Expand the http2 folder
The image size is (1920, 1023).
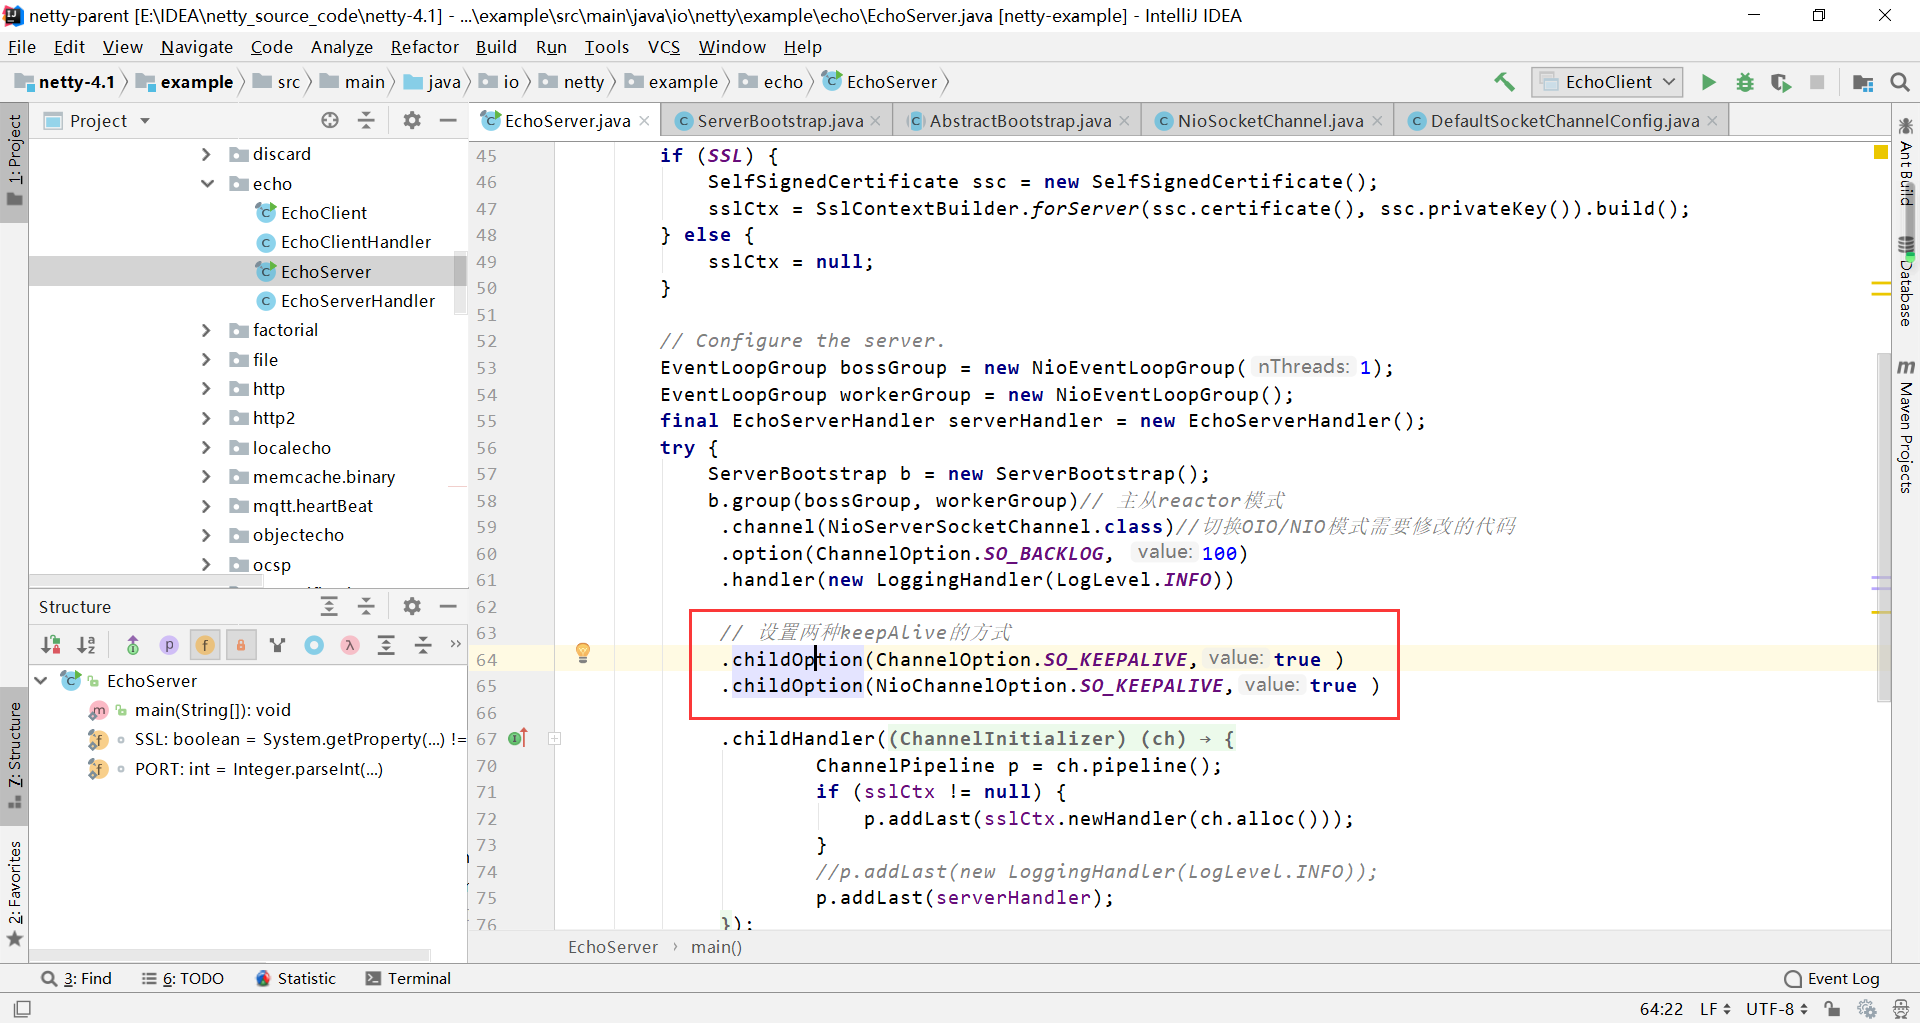coord(207,418)
